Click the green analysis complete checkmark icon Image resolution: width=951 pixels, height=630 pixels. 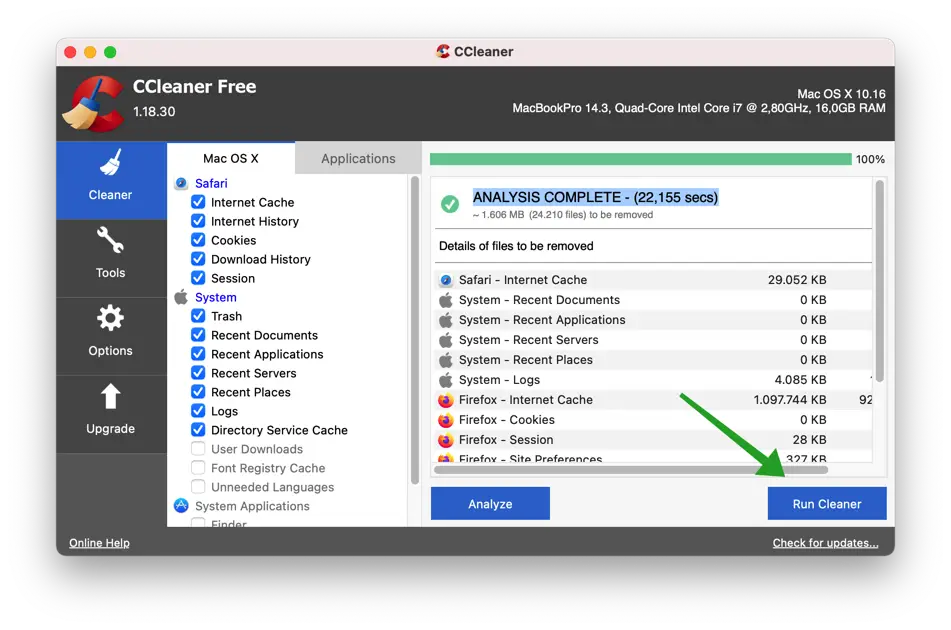point(450,204)
